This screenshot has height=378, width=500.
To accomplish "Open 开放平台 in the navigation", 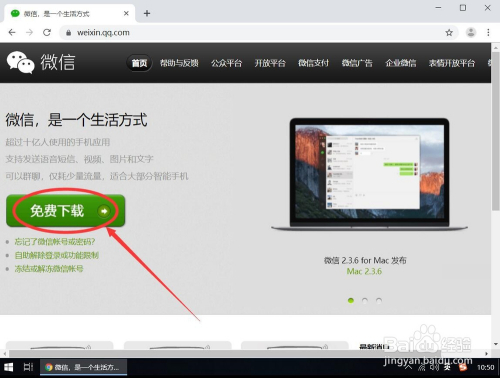I will tap(270, 63).
